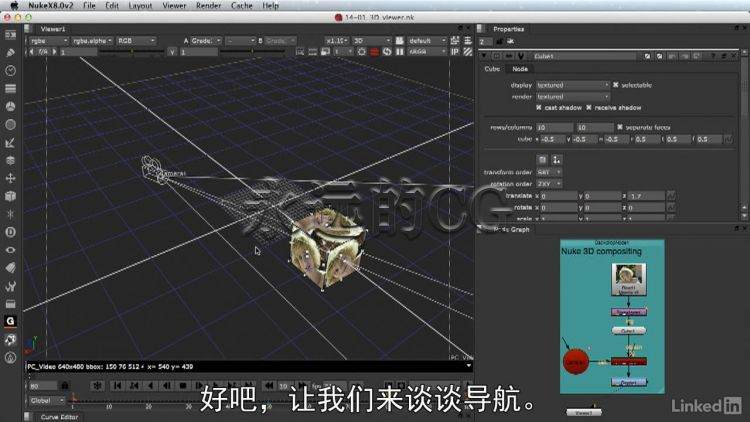Open the Transform nodes move-arrows icon
The image size is (750, 422).
click(10, 178)
